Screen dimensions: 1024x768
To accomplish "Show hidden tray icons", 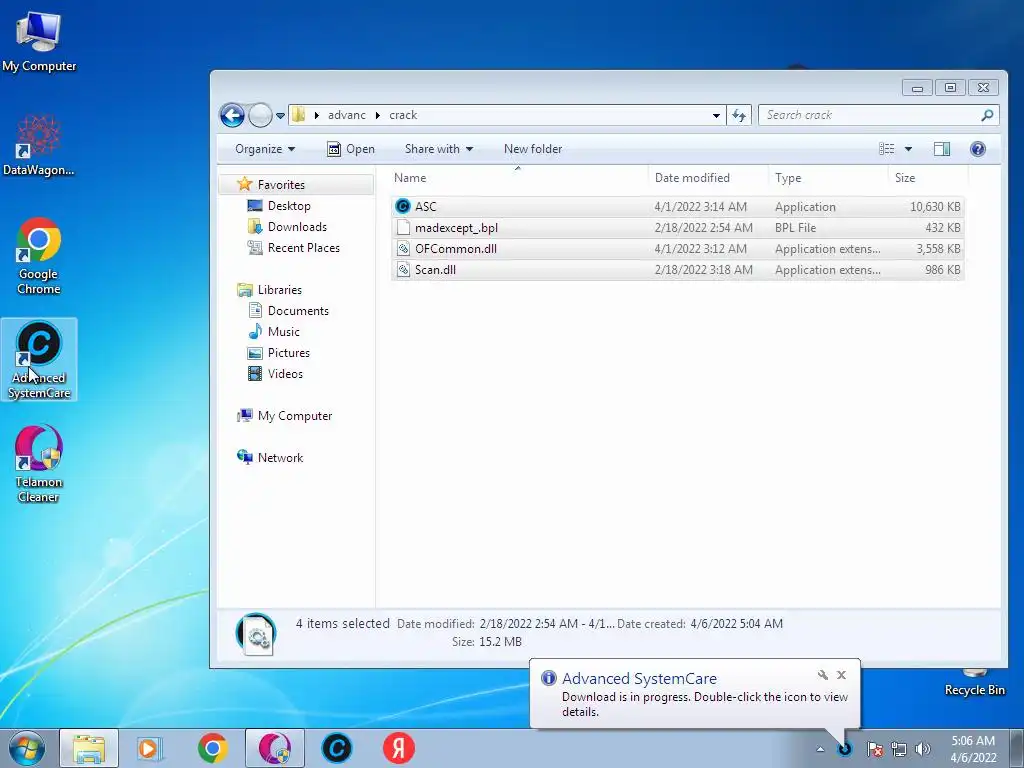I will [x=820, y=750].
